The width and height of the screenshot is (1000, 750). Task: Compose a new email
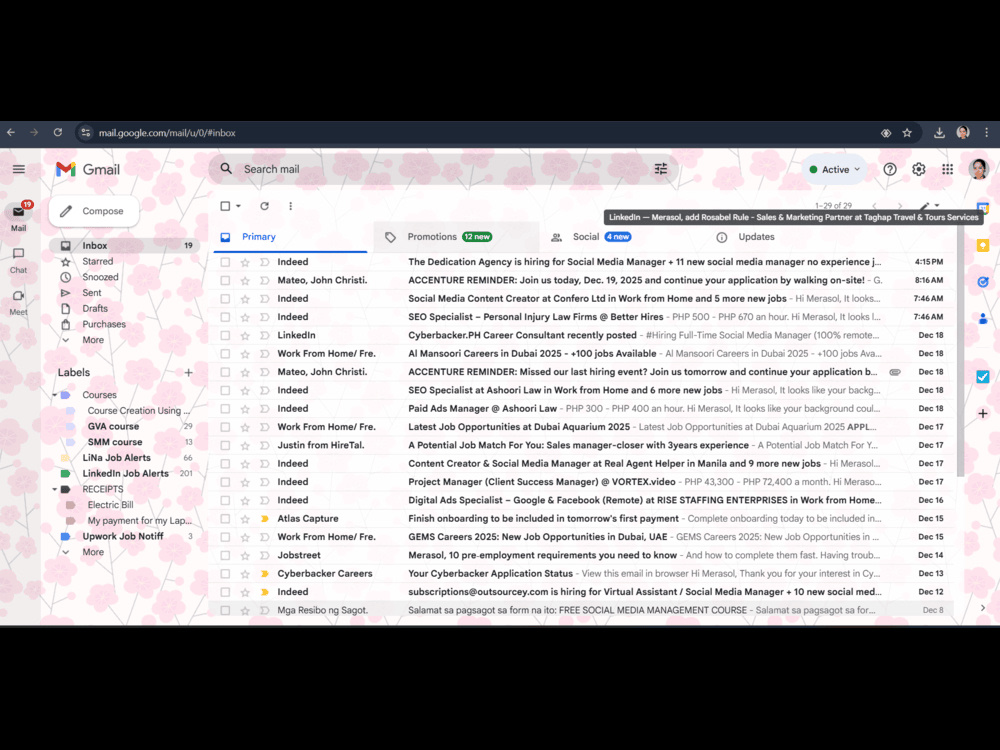point(94,211)
